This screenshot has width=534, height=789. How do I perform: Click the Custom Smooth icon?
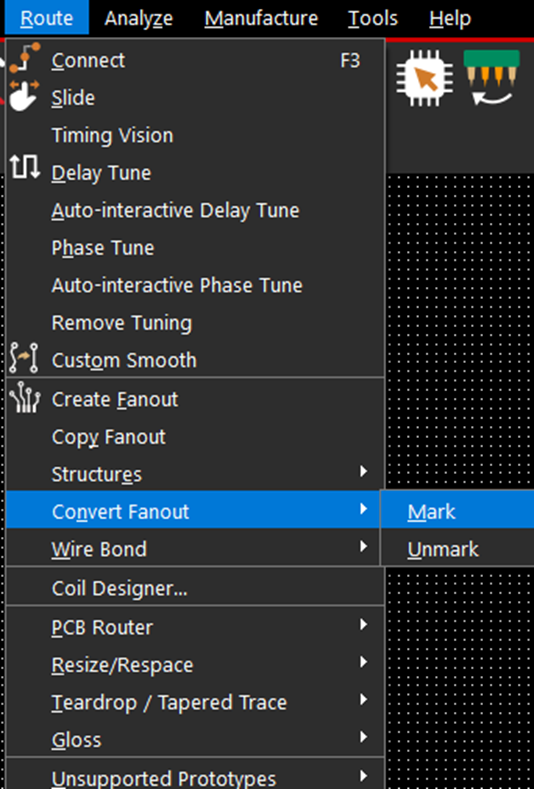click(25, 358)
